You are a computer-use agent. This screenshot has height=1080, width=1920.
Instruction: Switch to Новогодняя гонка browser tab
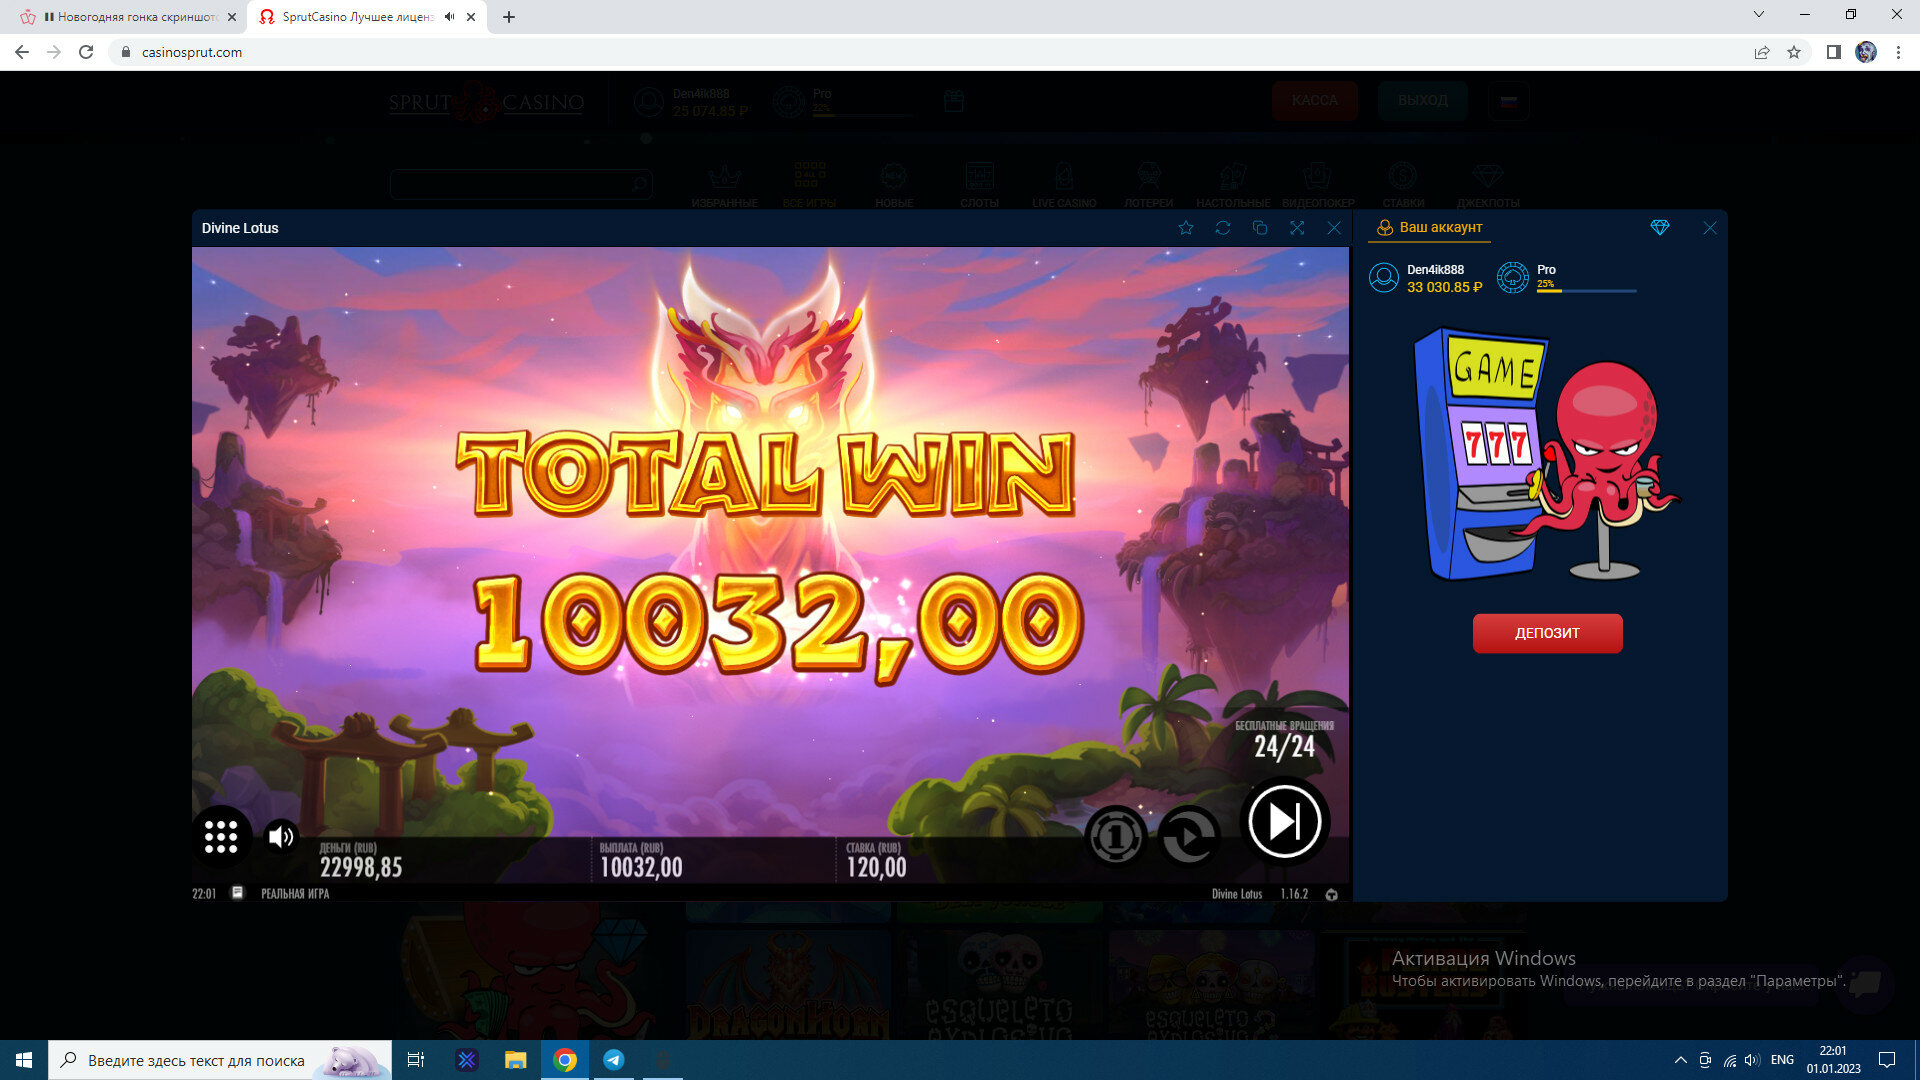[x=130, y=17]
